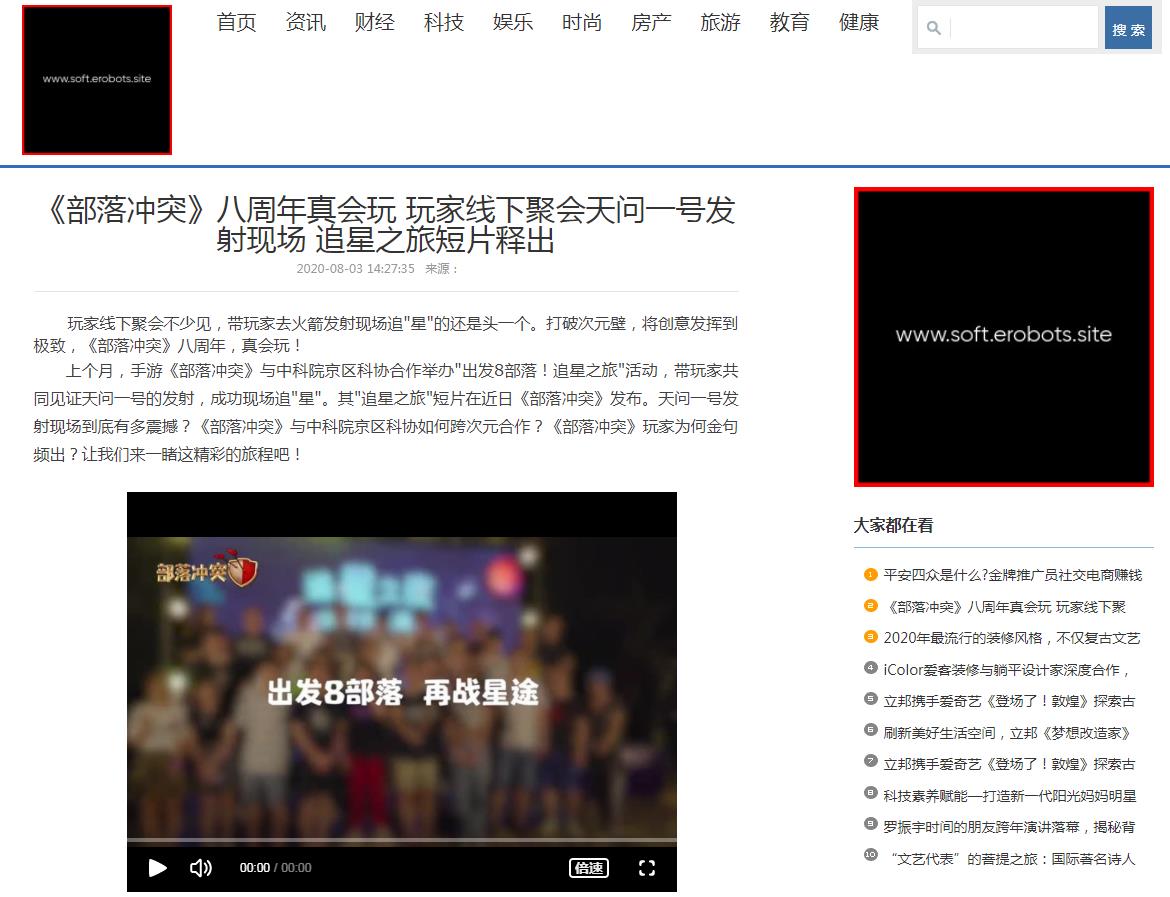
Task: Open the 娱乐 section
Action: click(x=513, y=22)
